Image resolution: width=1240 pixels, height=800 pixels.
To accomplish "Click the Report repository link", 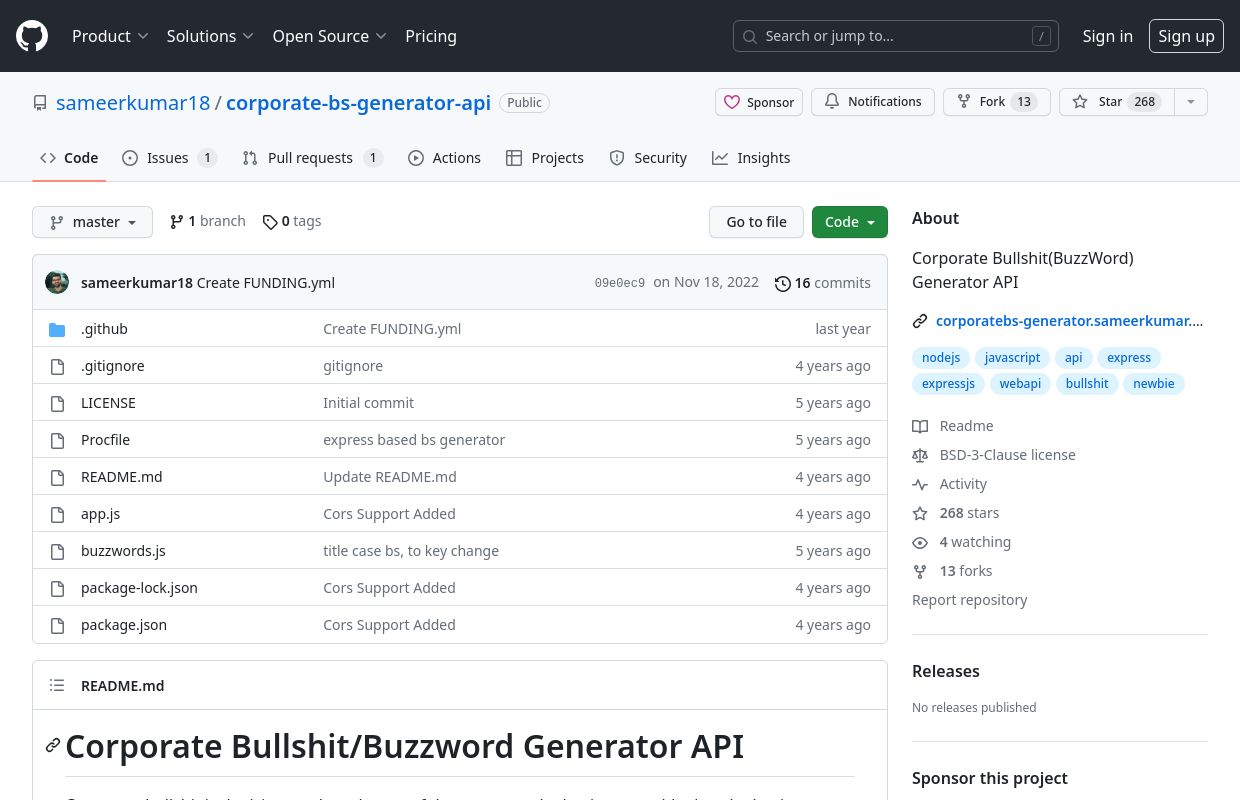I will point(970,600).
